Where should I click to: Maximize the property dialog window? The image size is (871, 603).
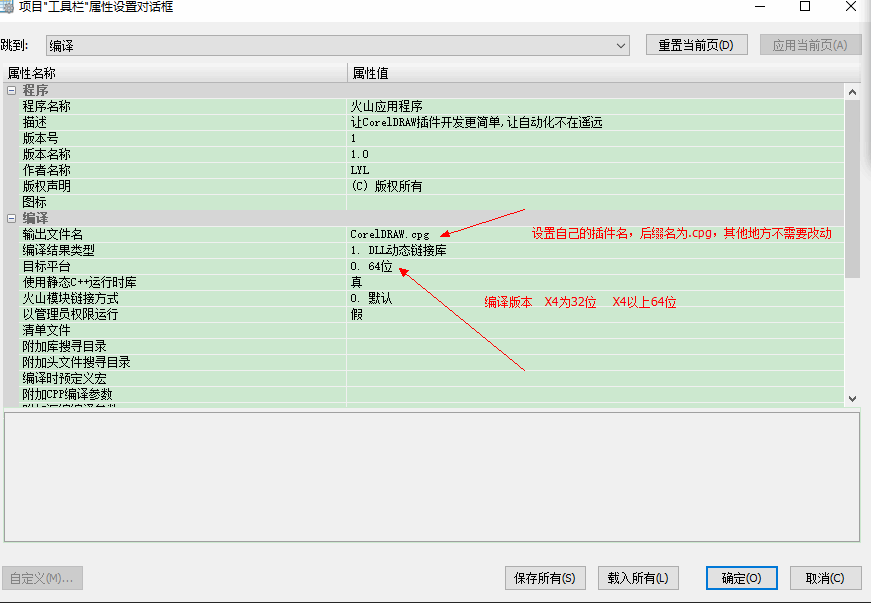804,6
